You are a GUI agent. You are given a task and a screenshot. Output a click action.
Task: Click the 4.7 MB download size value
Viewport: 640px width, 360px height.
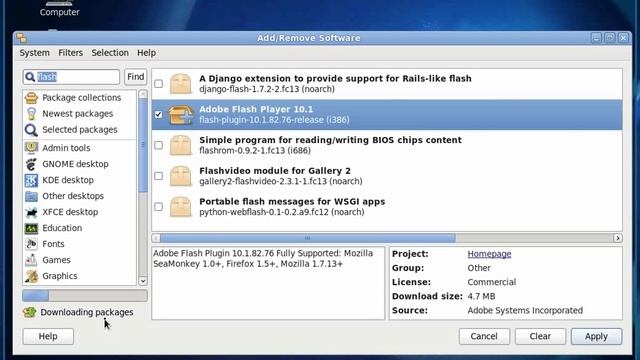481,296
